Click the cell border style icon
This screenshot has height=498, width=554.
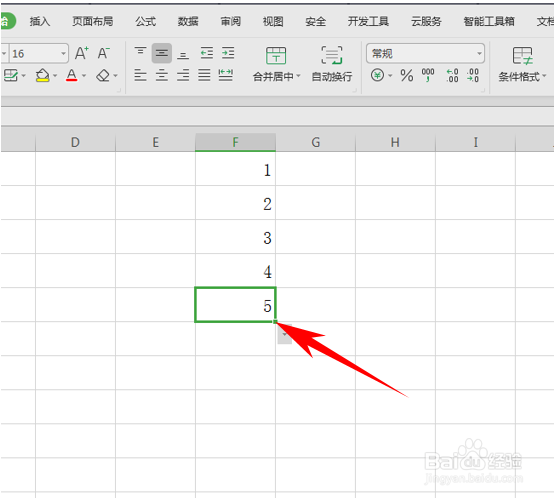pos(11,75)
